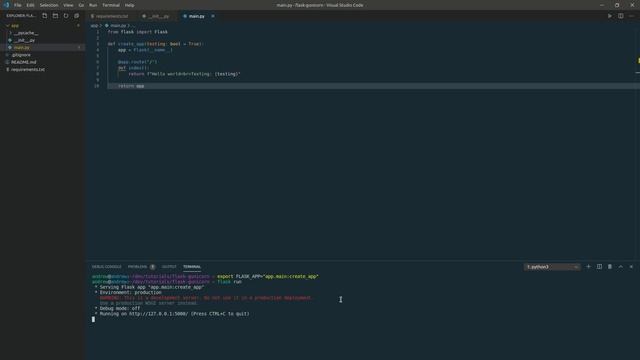This screenshot has height=360, width=640.
Task: Click the 'Environment: production' terminal line
Action: click(131, 293)
